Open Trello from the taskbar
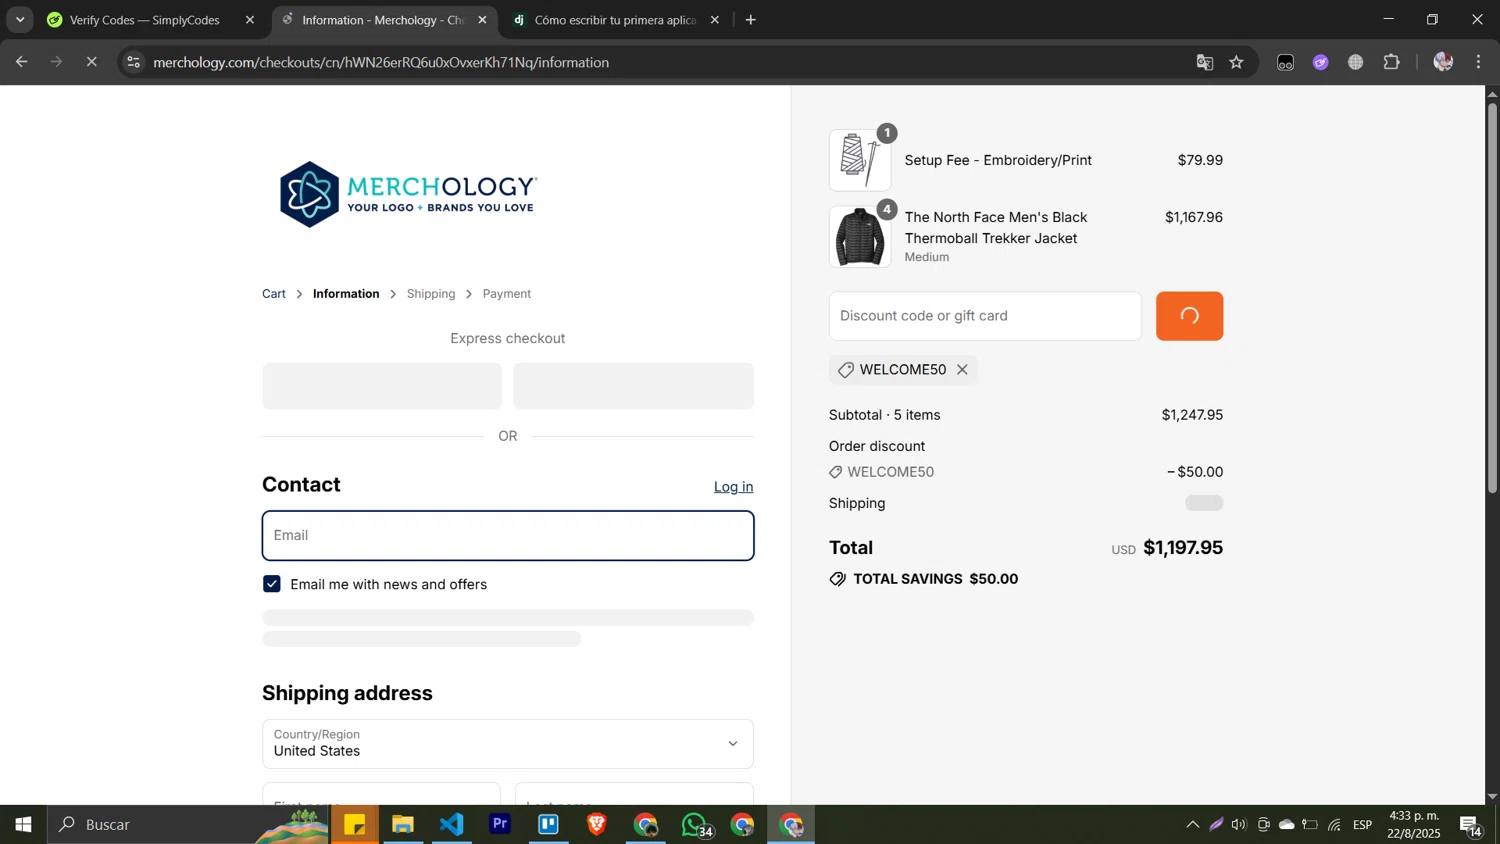This screenshot has height=844, width=1500. click(549, 825)
